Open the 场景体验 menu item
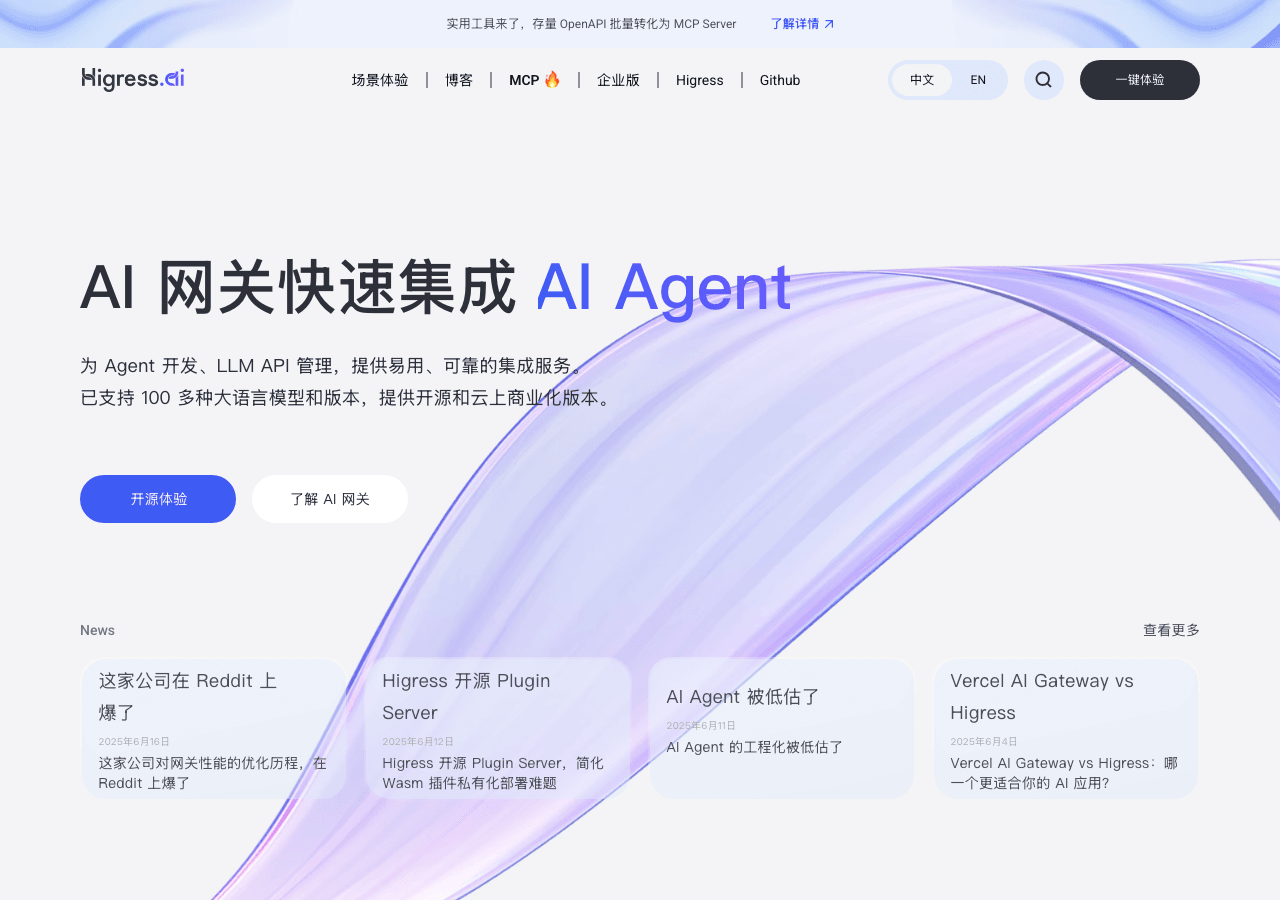This screenshot has height=900, width=1280. tap(380, 80)
